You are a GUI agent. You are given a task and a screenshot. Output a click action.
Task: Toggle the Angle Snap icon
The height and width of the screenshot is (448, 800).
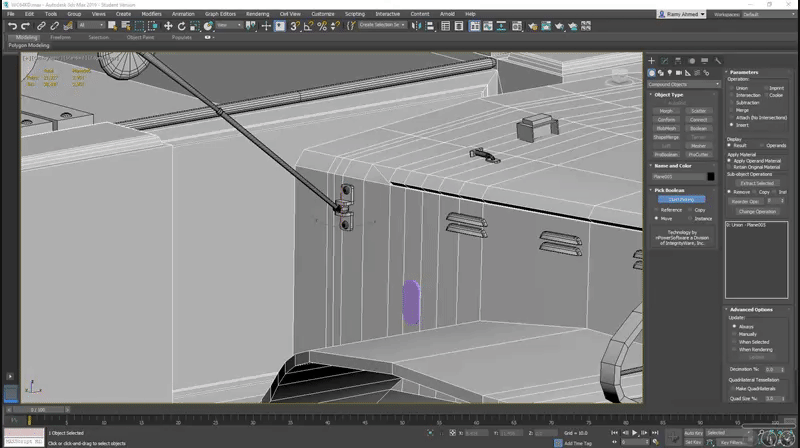click(309, 25)
